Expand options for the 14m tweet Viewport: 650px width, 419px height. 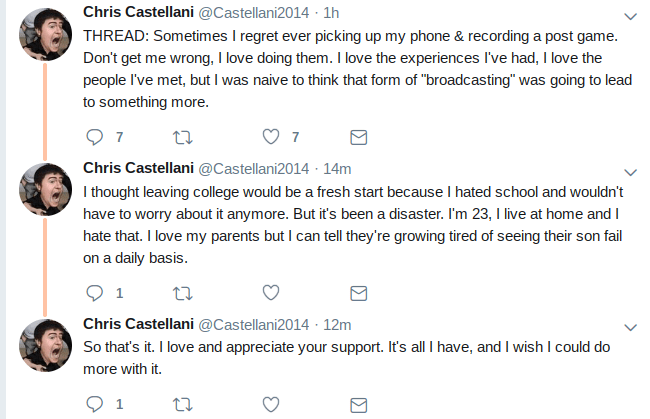[x=630, y=171]
